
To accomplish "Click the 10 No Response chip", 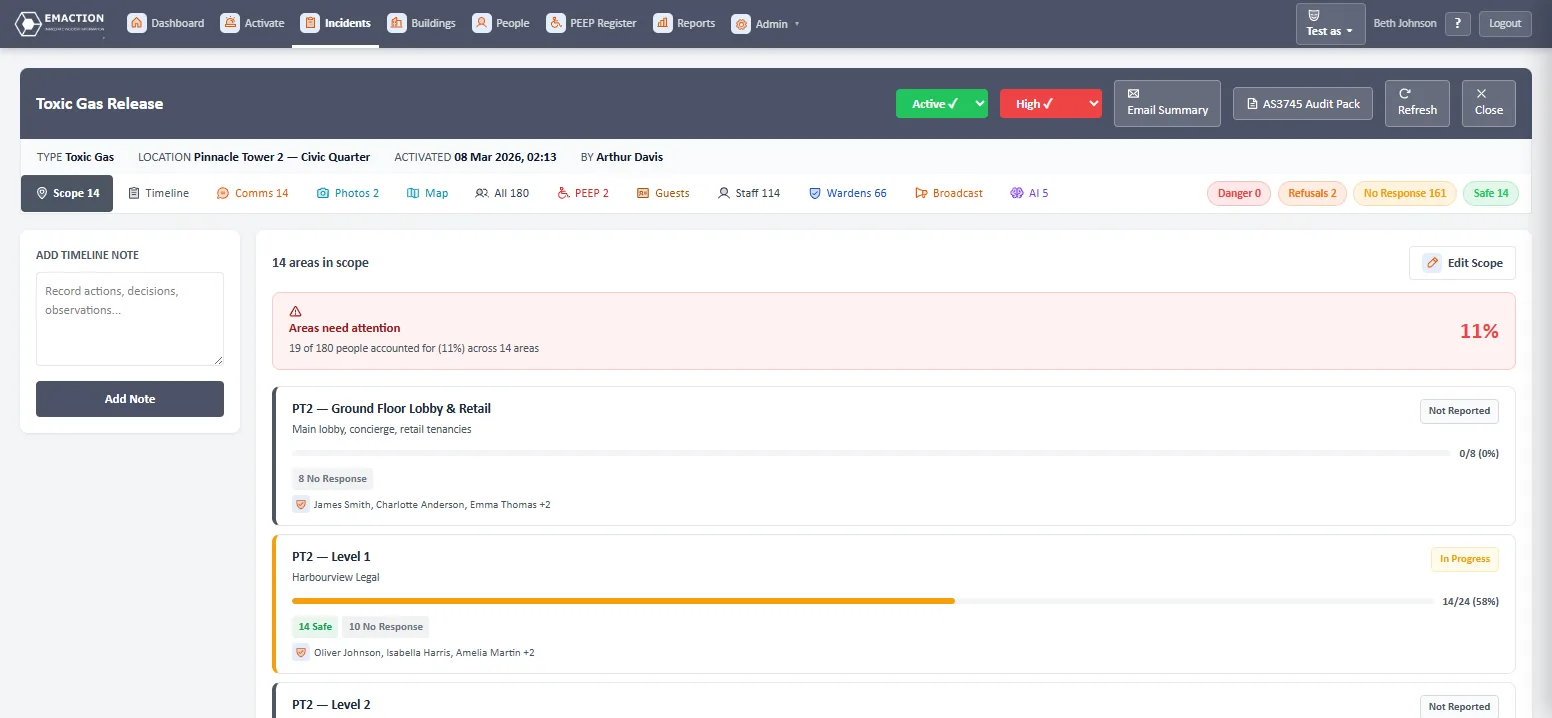I will click(386, 627).
